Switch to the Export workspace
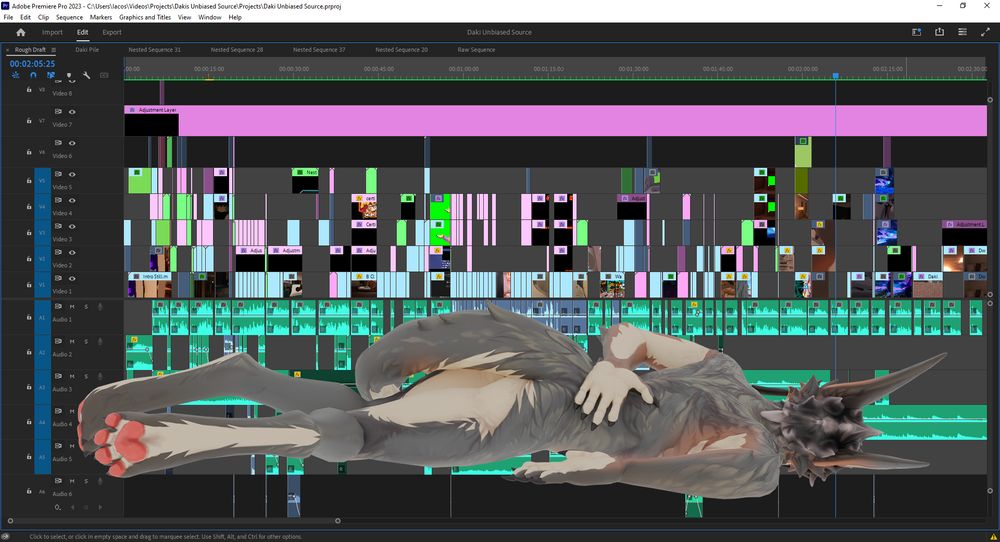Image resolution: width=1000 pixels, height=542 pixels. (x=112, y=32)
